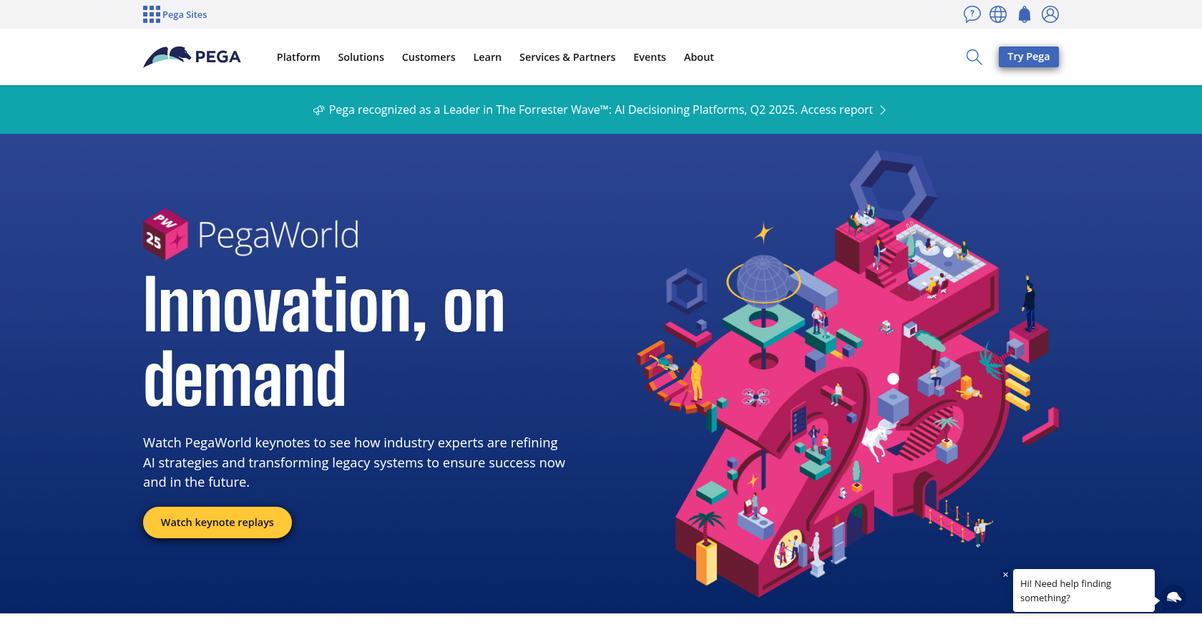Viewport: 1202px width, 627px height.
Task: Open search with the magnifier icon
Action: click(x=974, y=57)
